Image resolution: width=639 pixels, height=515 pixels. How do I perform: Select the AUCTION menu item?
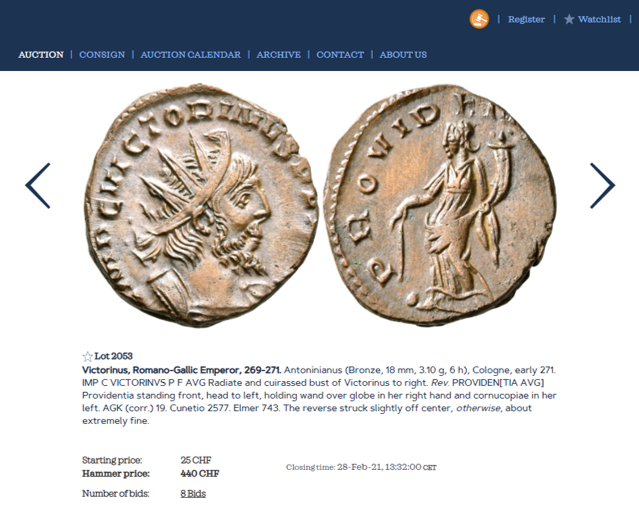coord(41,55)
